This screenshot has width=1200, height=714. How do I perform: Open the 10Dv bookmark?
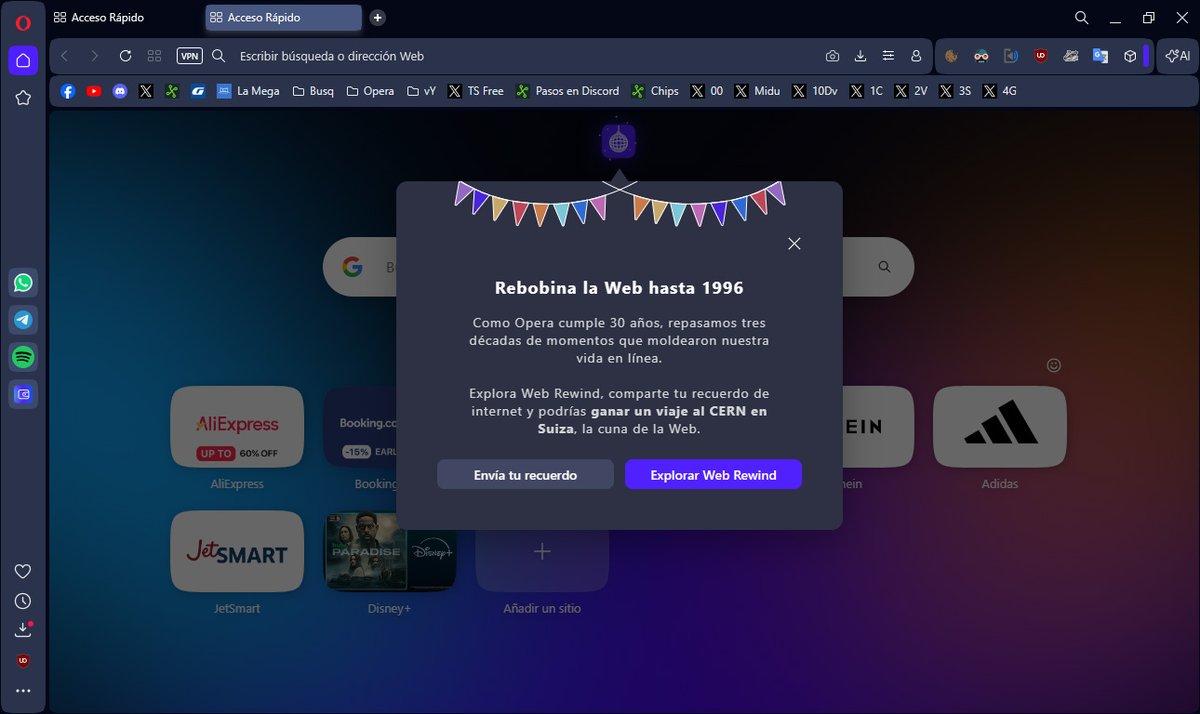814,91
